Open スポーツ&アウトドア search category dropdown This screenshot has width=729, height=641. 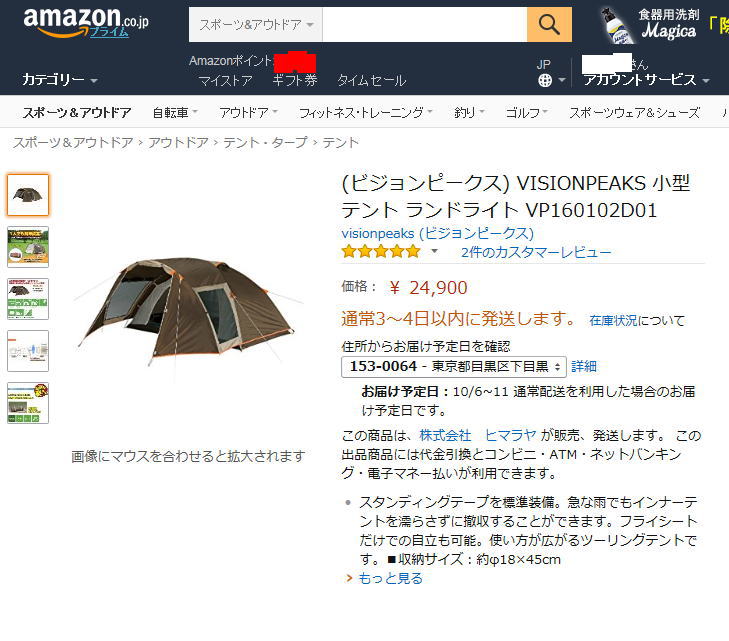(256, 25)
